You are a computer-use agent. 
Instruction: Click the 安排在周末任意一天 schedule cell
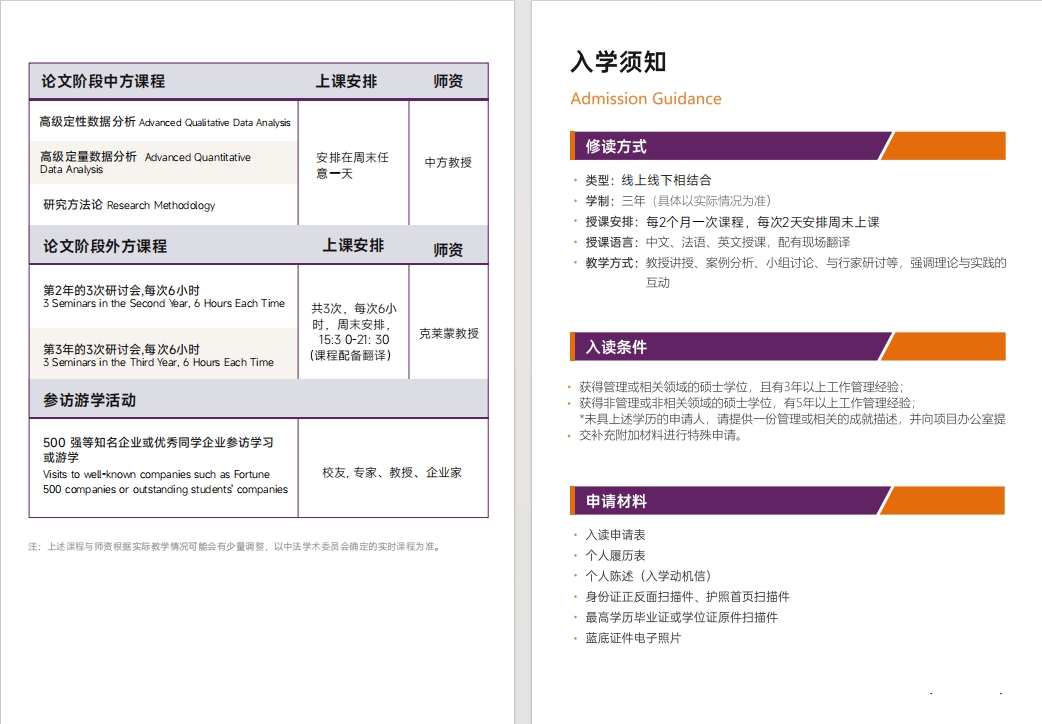click(352, 166)
